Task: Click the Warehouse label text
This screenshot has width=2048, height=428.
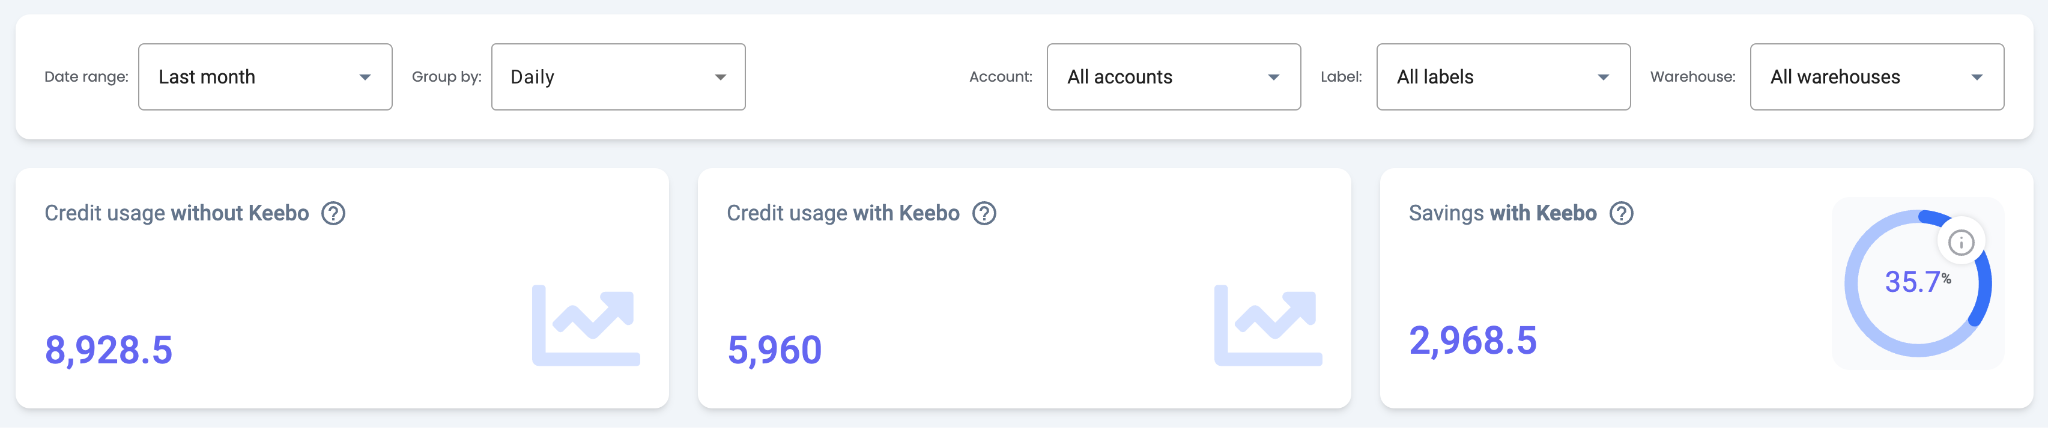Action: (1692, 77)
